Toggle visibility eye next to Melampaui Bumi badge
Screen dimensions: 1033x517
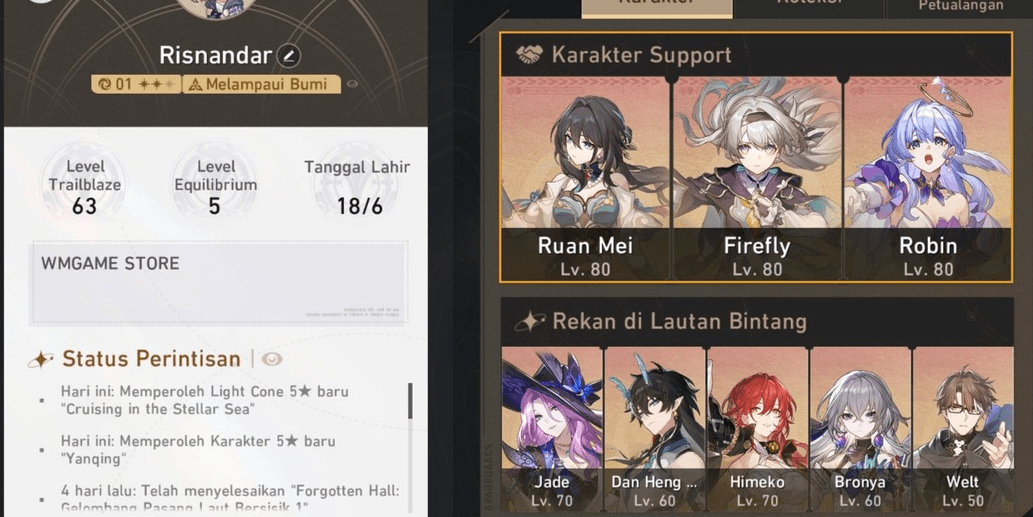point(352,84)
